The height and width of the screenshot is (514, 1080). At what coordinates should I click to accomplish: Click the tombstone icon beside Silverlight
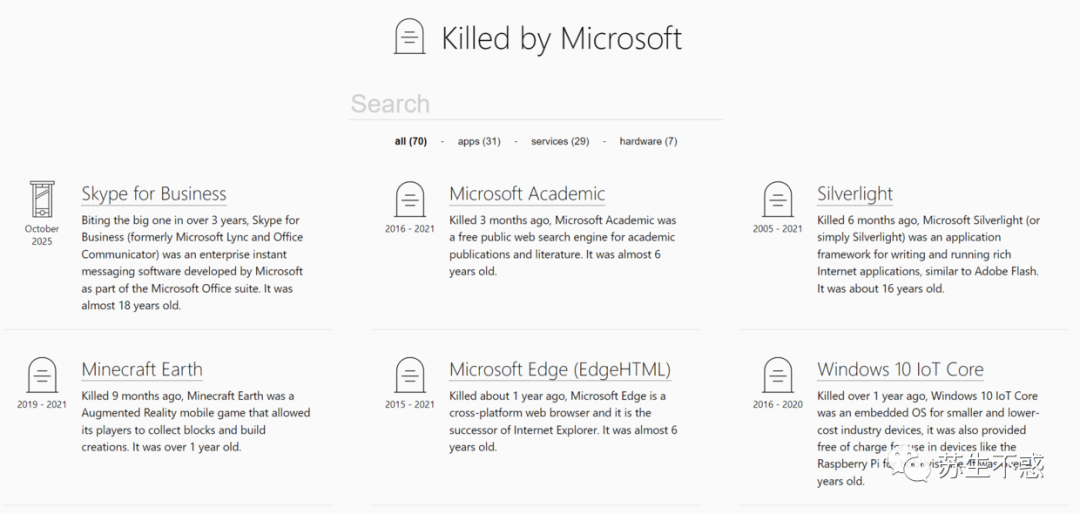tap(778, 200)
